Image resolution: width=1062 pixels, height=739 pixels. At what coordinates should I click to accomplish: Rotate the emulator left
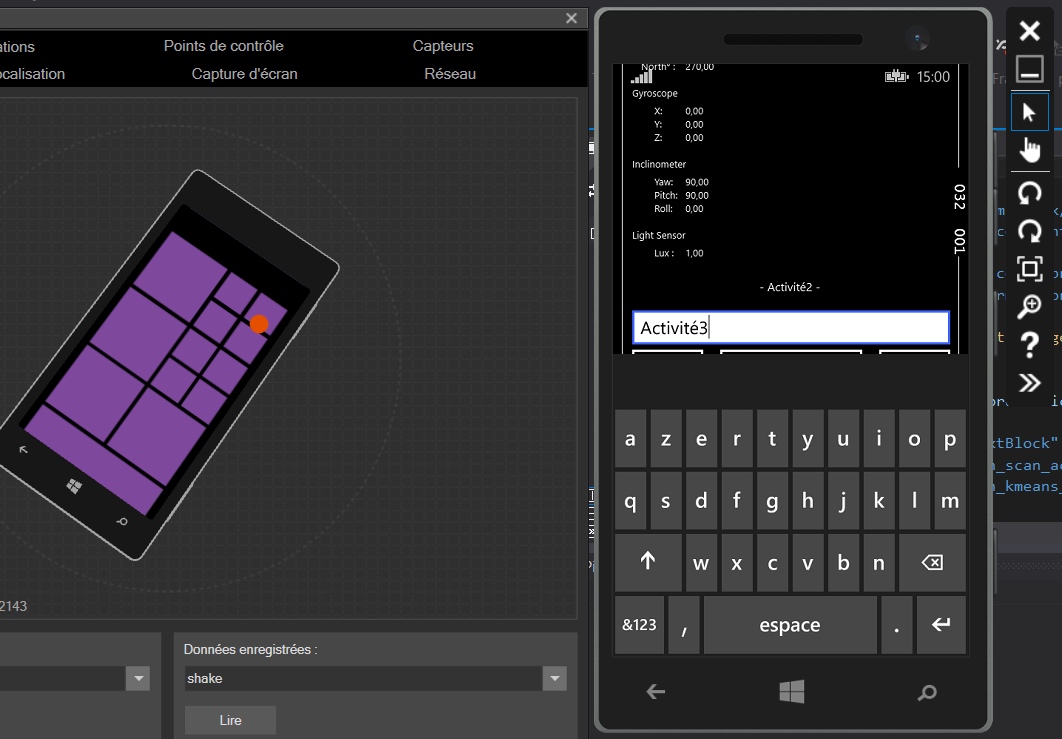tap(1029, 192)
